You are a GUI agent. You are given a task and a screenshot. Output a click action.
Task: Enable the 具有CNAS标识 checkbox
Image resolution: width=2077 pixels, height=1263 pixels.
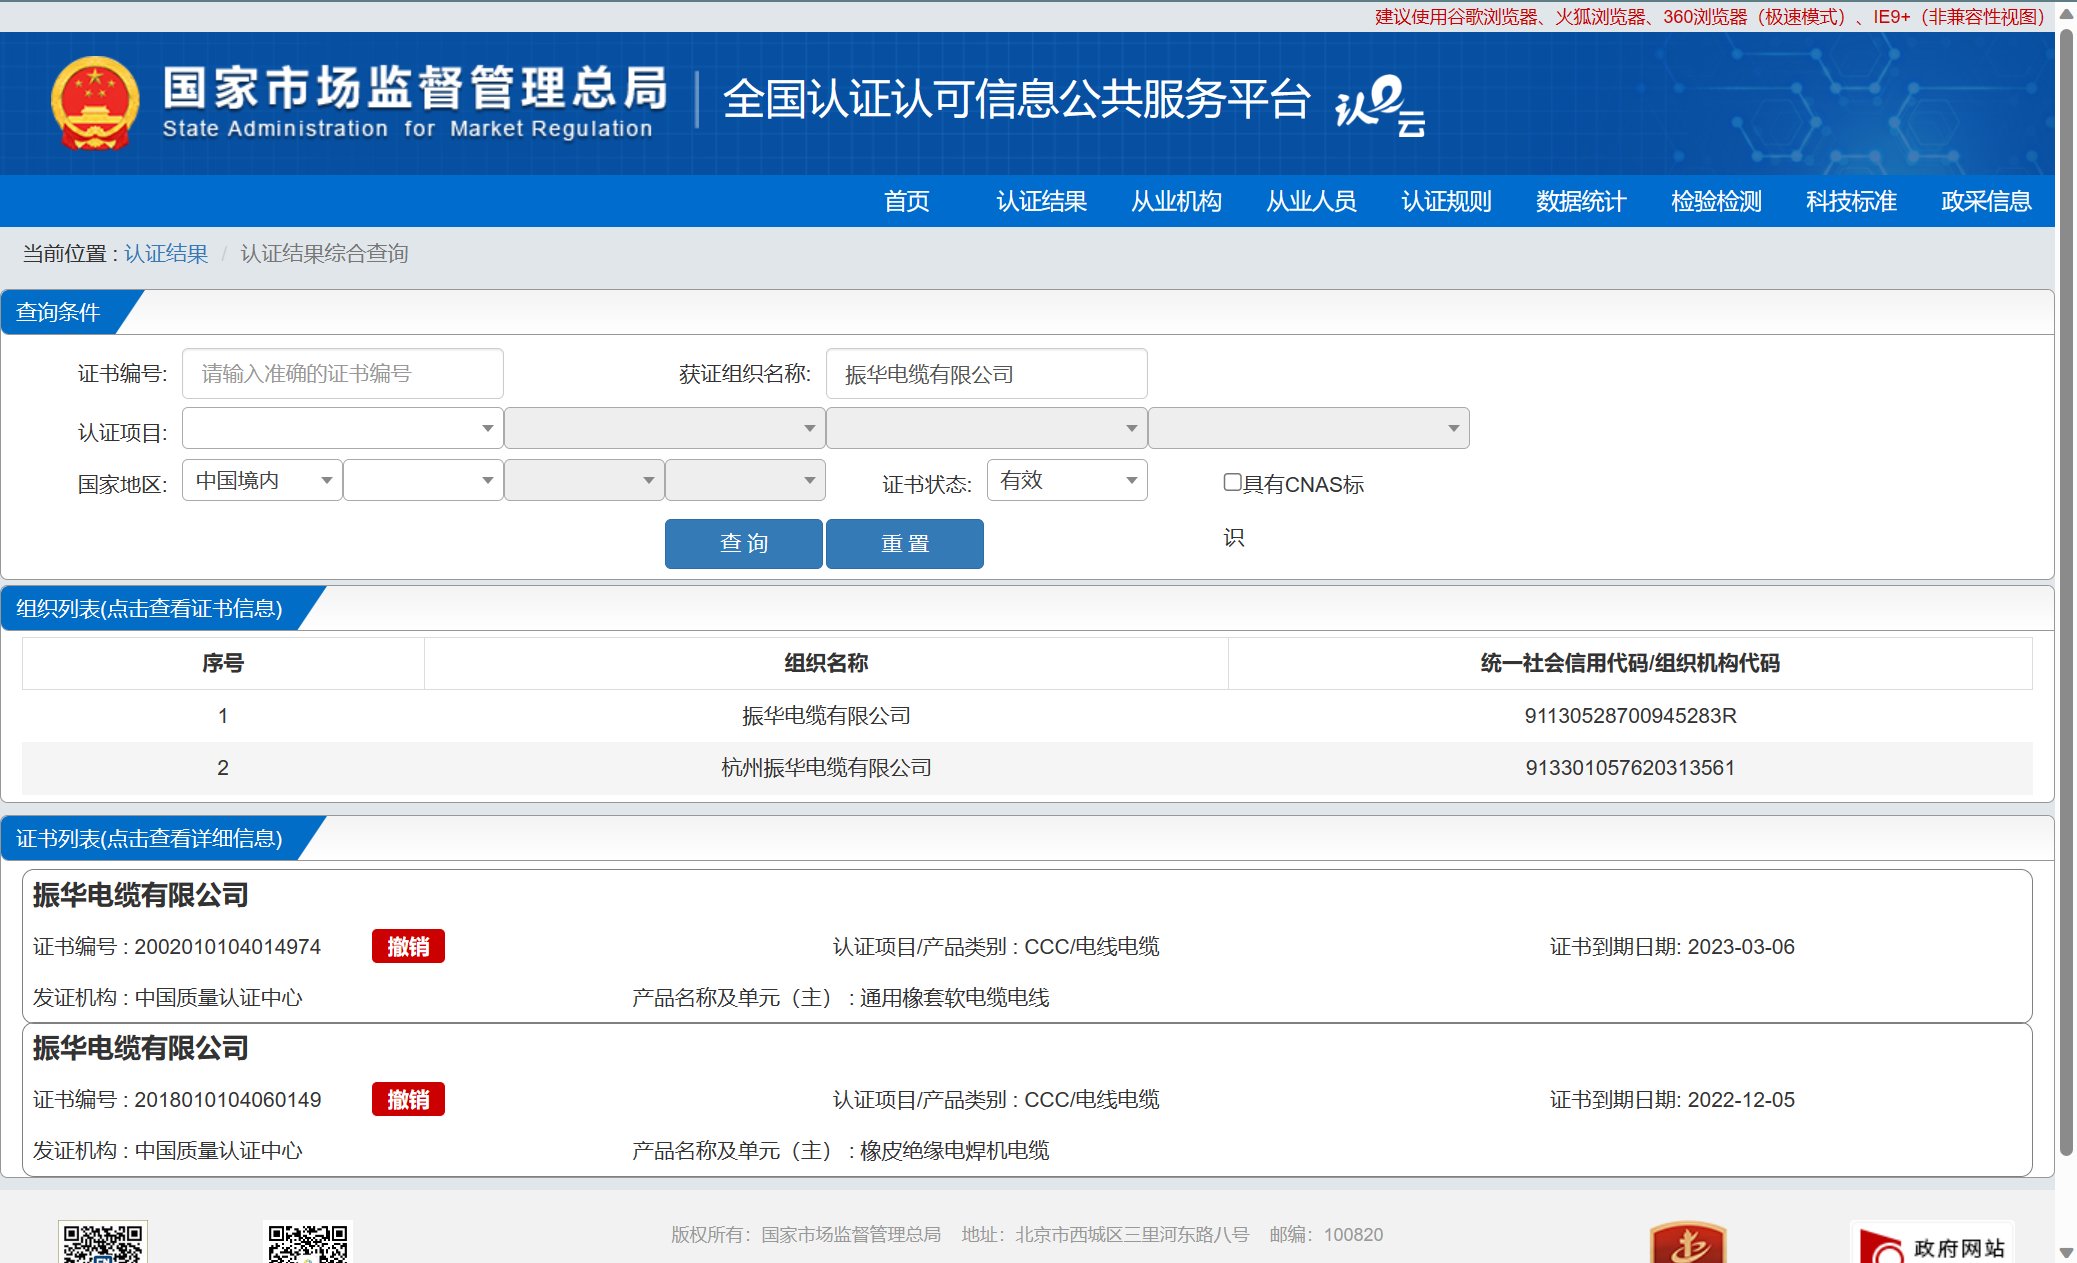coord(1232,482)
